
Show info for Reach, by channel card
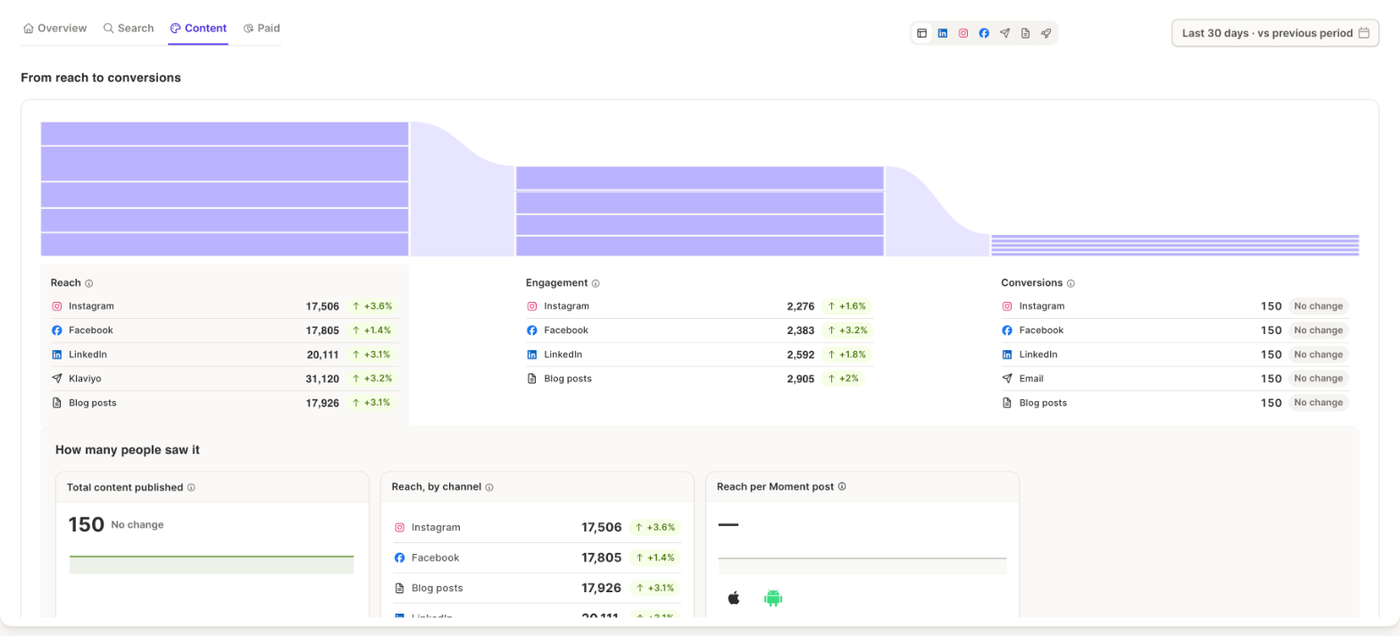tap(489, 487)
